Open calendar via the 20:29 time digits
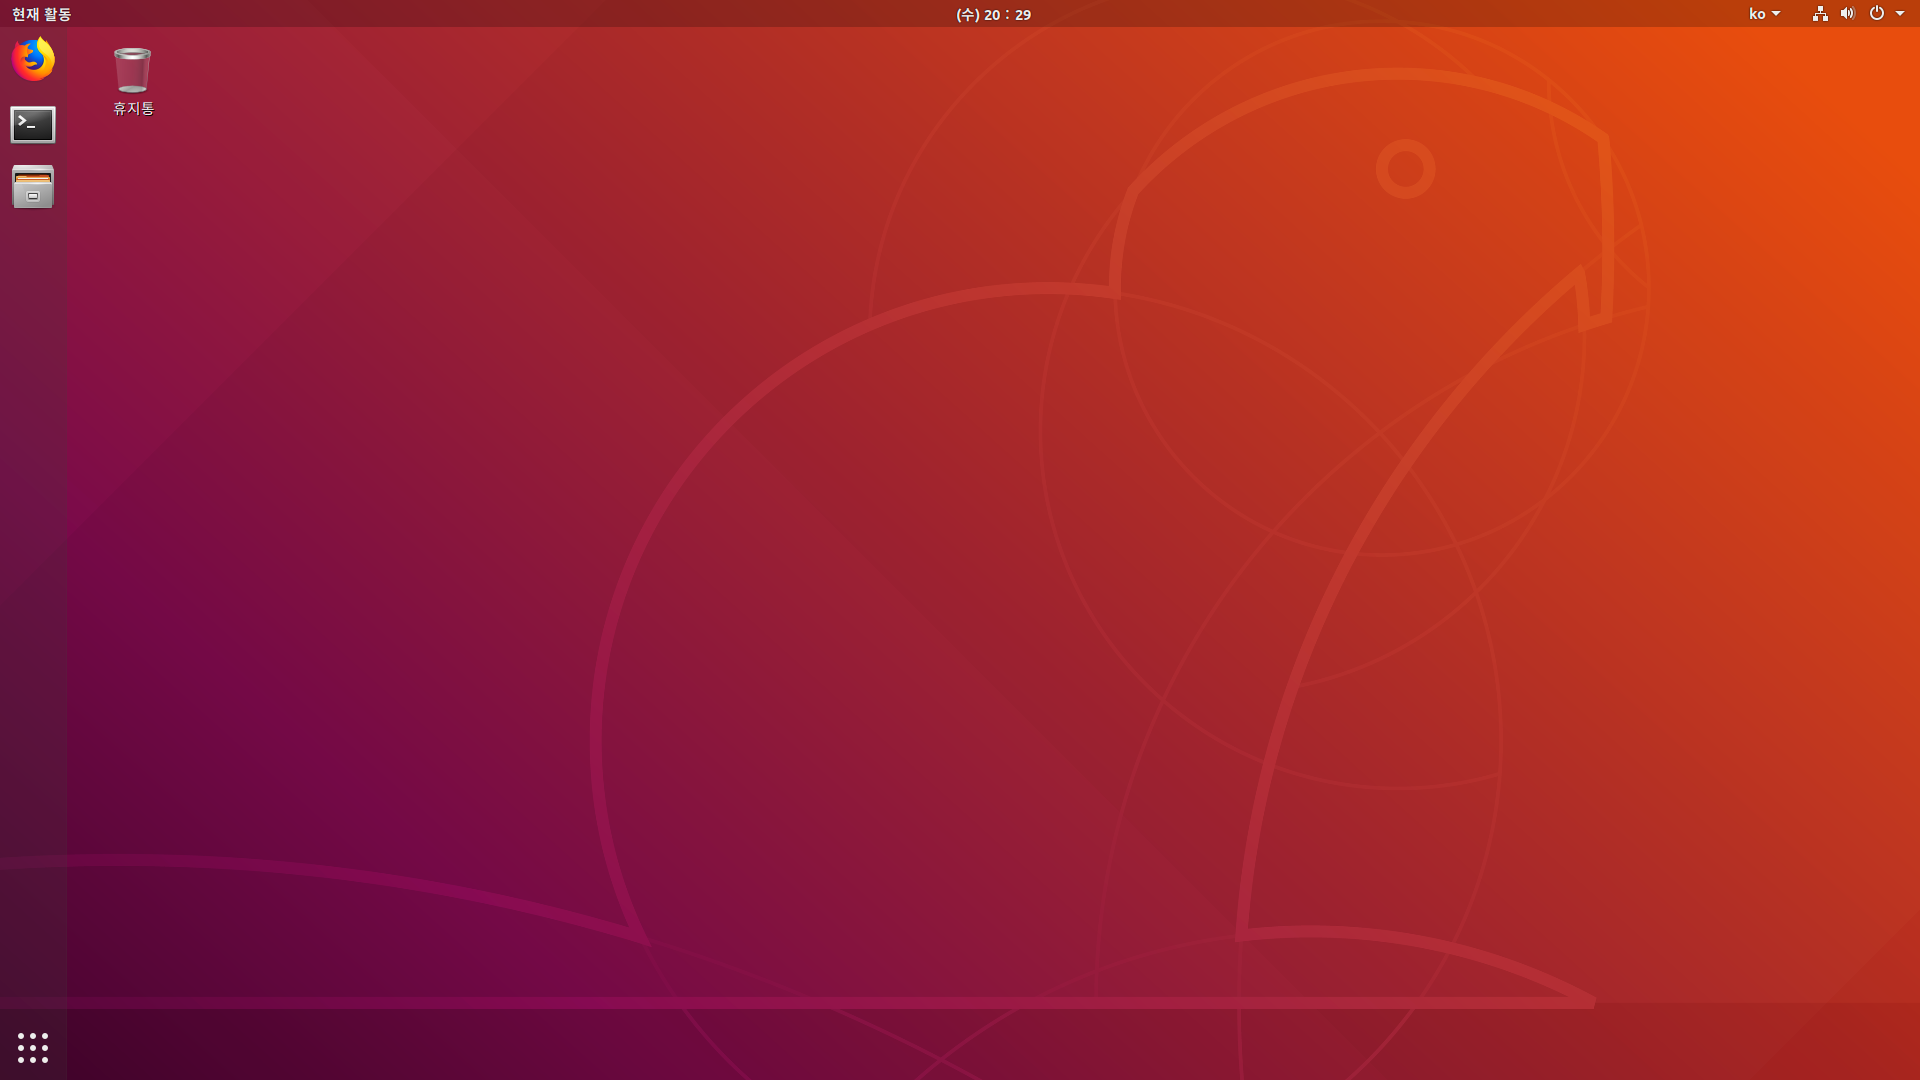The height and width of the screenshot is (1080, 1920). click(1008, 15)
